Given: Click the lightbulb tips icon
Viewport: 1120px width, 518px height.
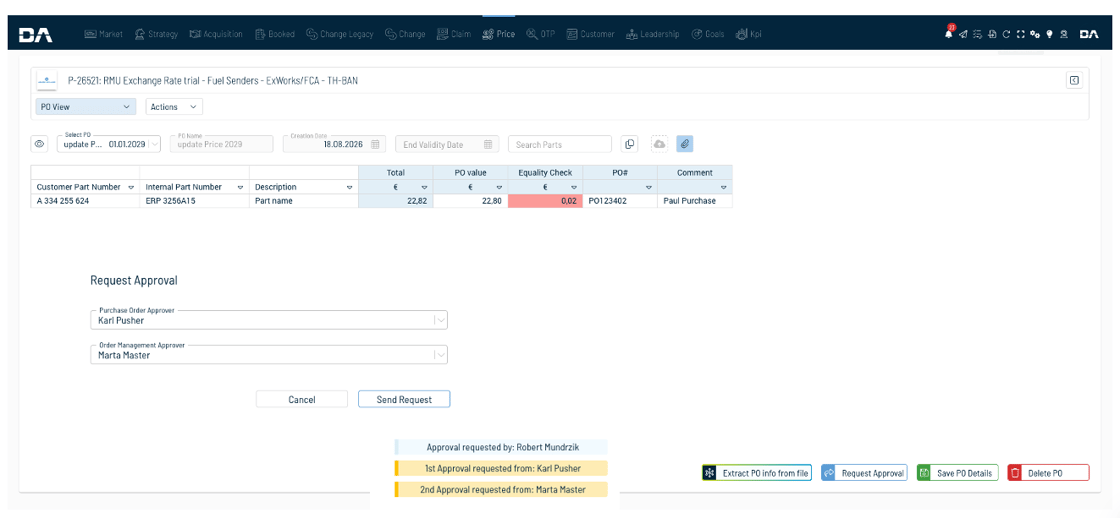Looking at the screenshot, I should click(x=1049, y=34).
